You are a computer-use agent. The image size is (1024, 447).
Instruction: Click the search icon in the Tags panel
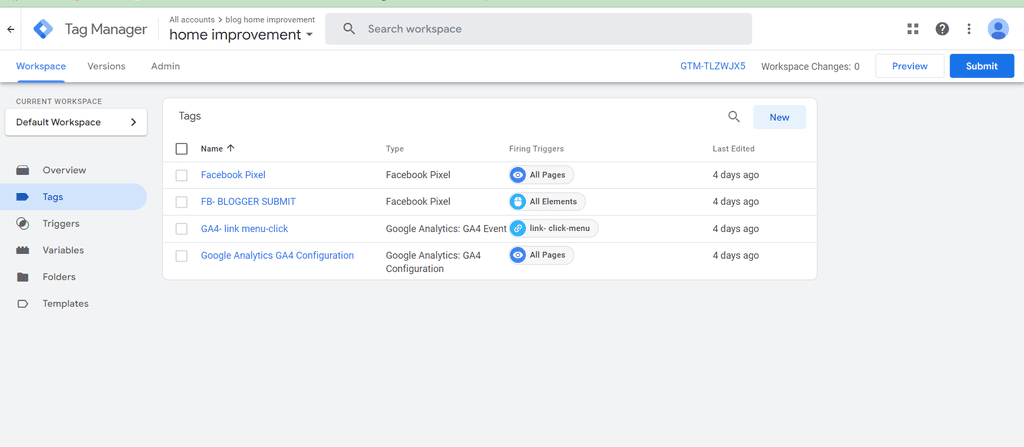click(734, 117)
